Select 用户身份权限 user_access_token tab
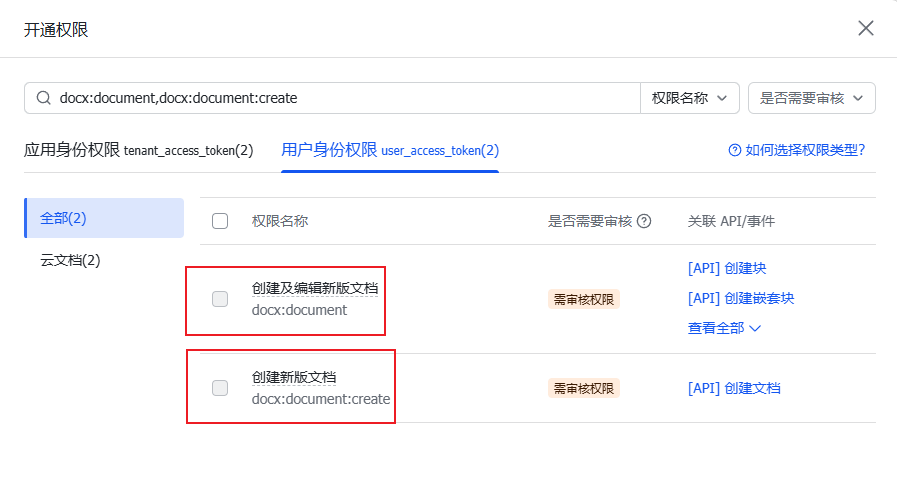 tap(390, 150)
